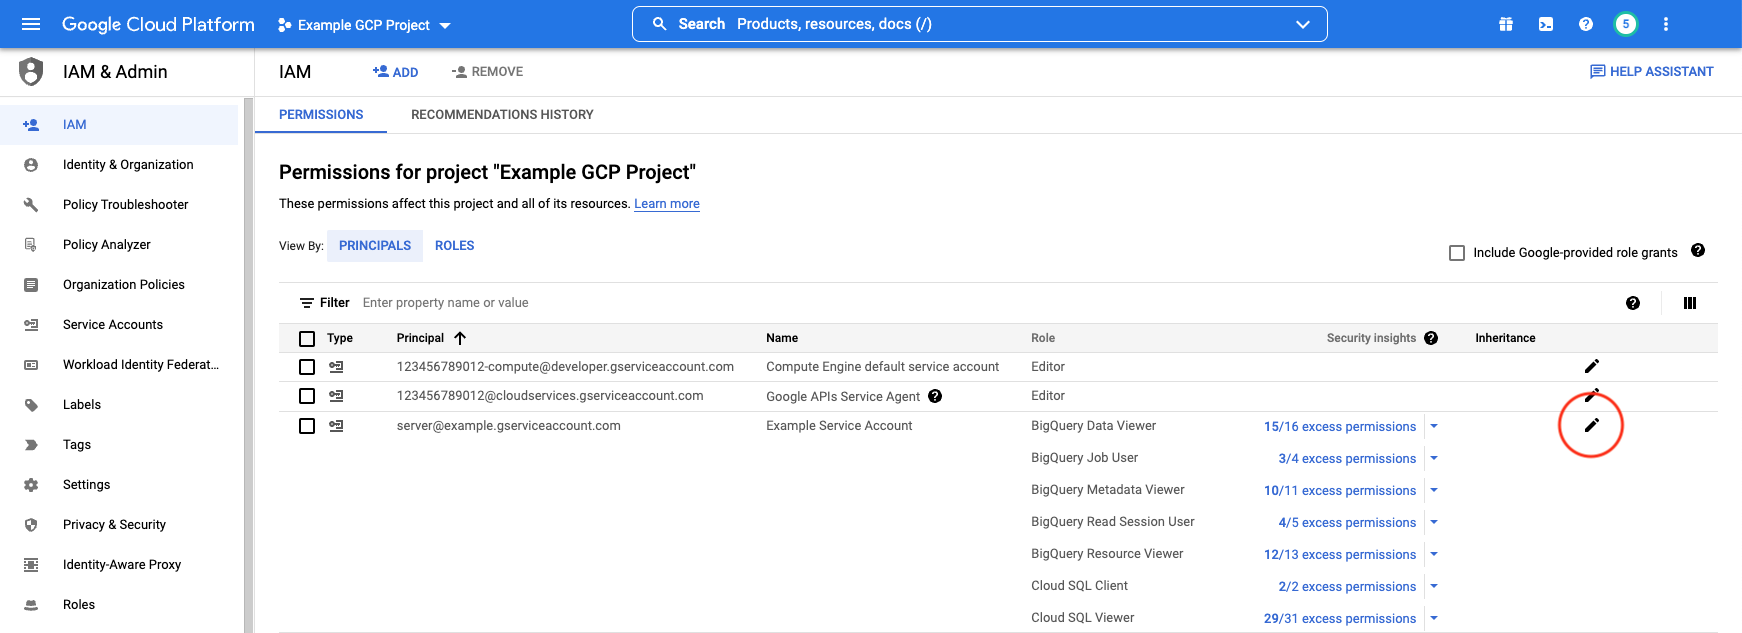This screenshot has width=1742, height=633.
Task: Open the three-dot settings menu in top bar
Action: click(x=1666, y=24)
